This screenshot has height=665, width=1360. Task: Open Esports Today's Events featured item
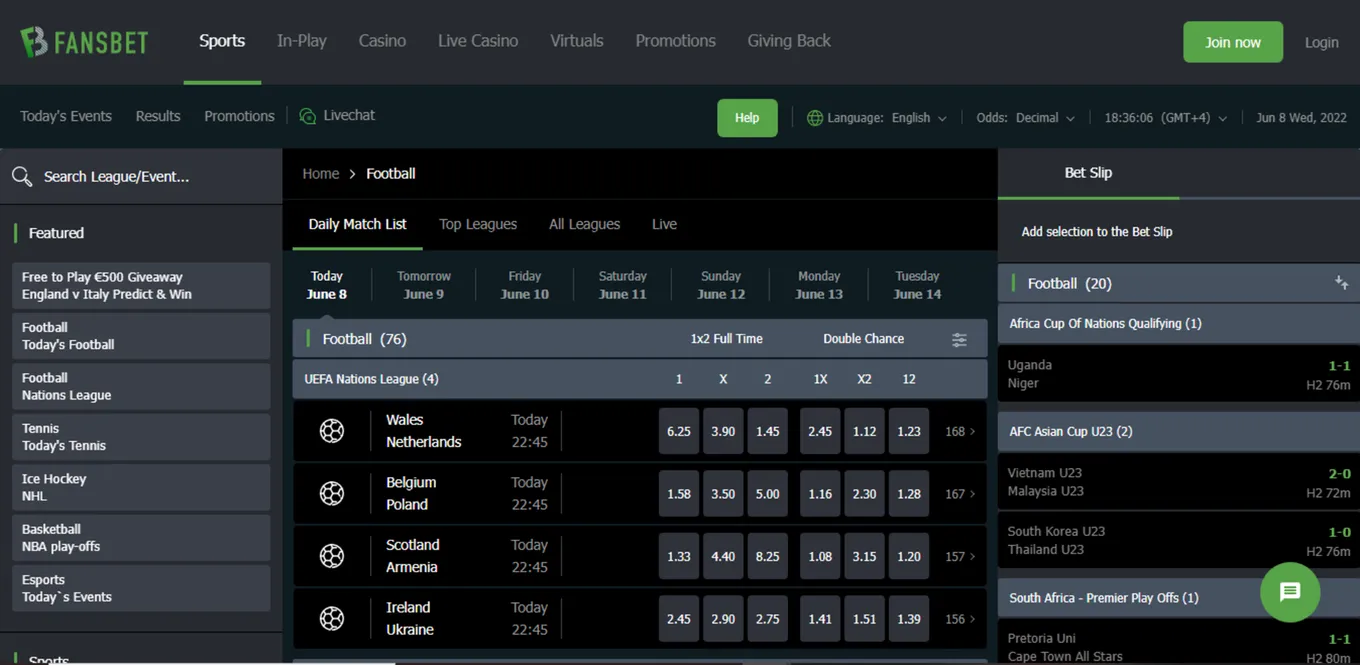tap(141, 588)
